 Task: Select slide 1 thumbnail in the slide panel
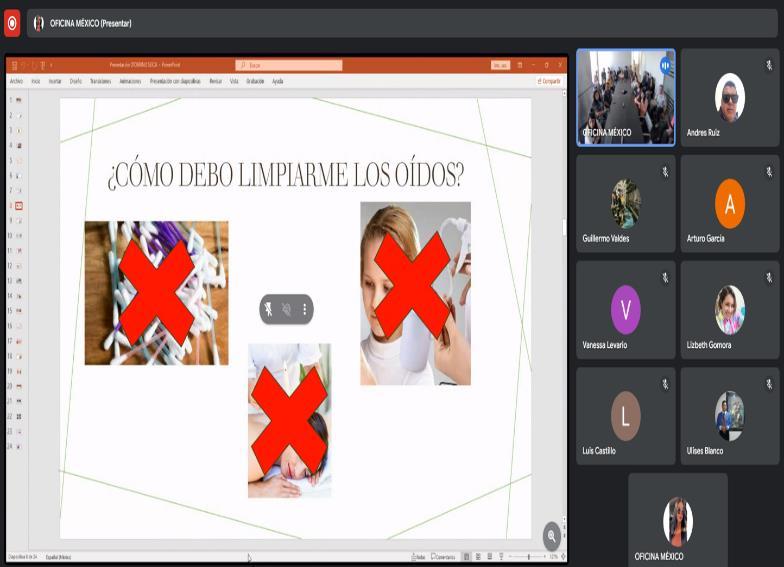18,100
